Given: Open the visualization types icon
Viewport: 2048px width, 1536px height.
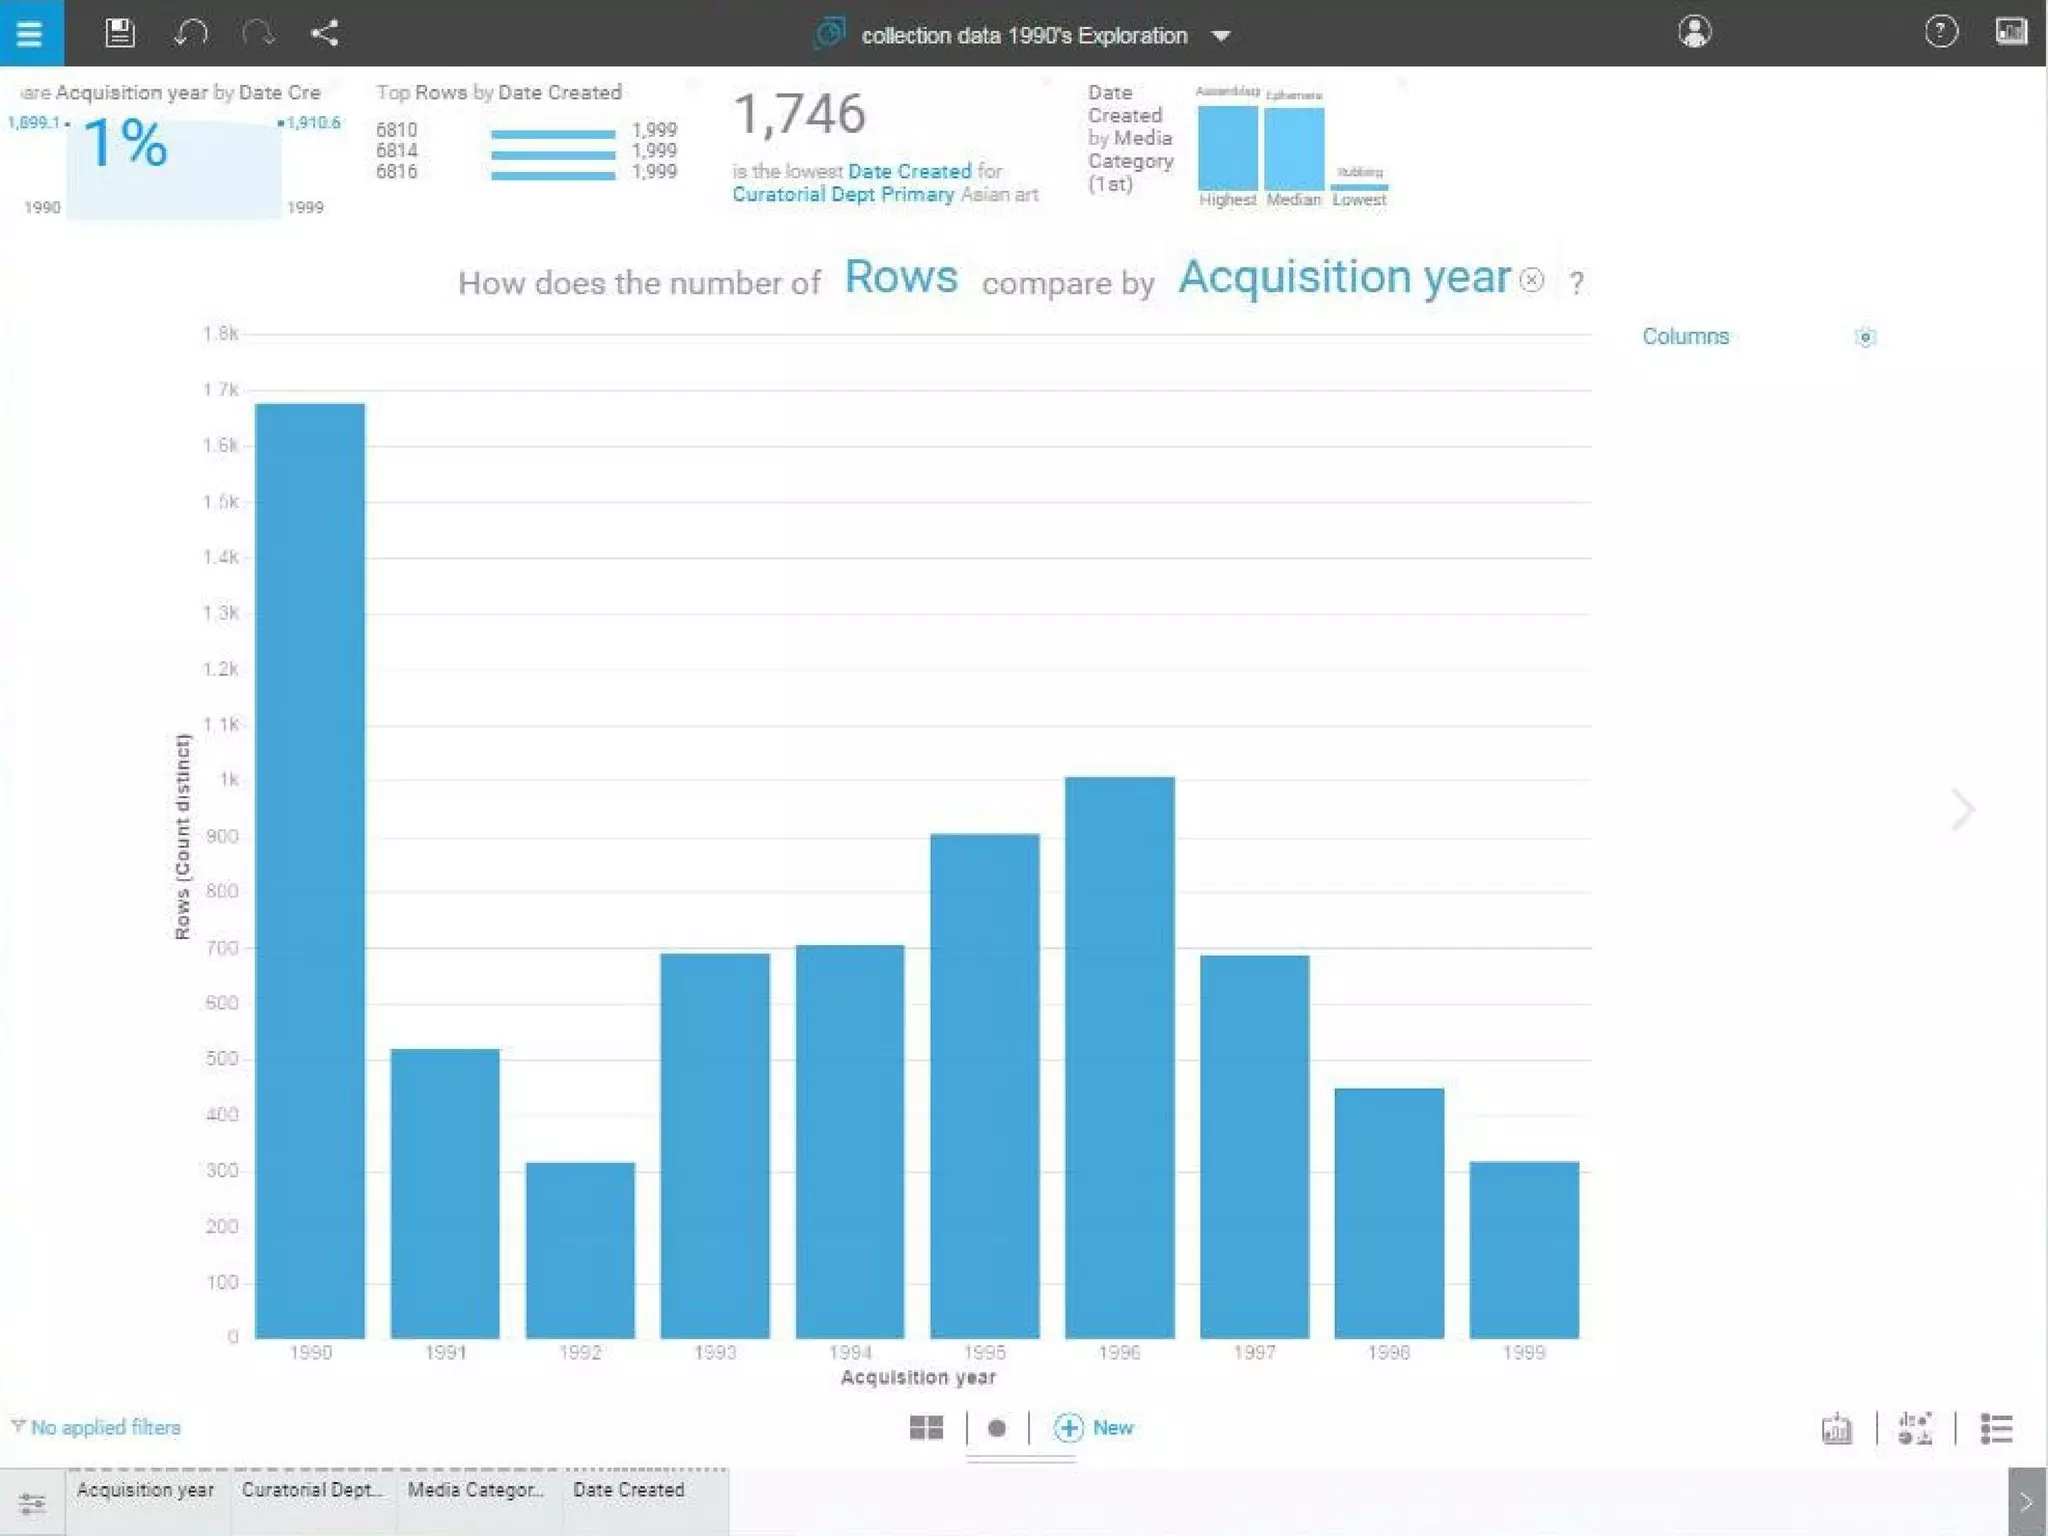Looking at the screenshot, I should click(1915, 1429).
